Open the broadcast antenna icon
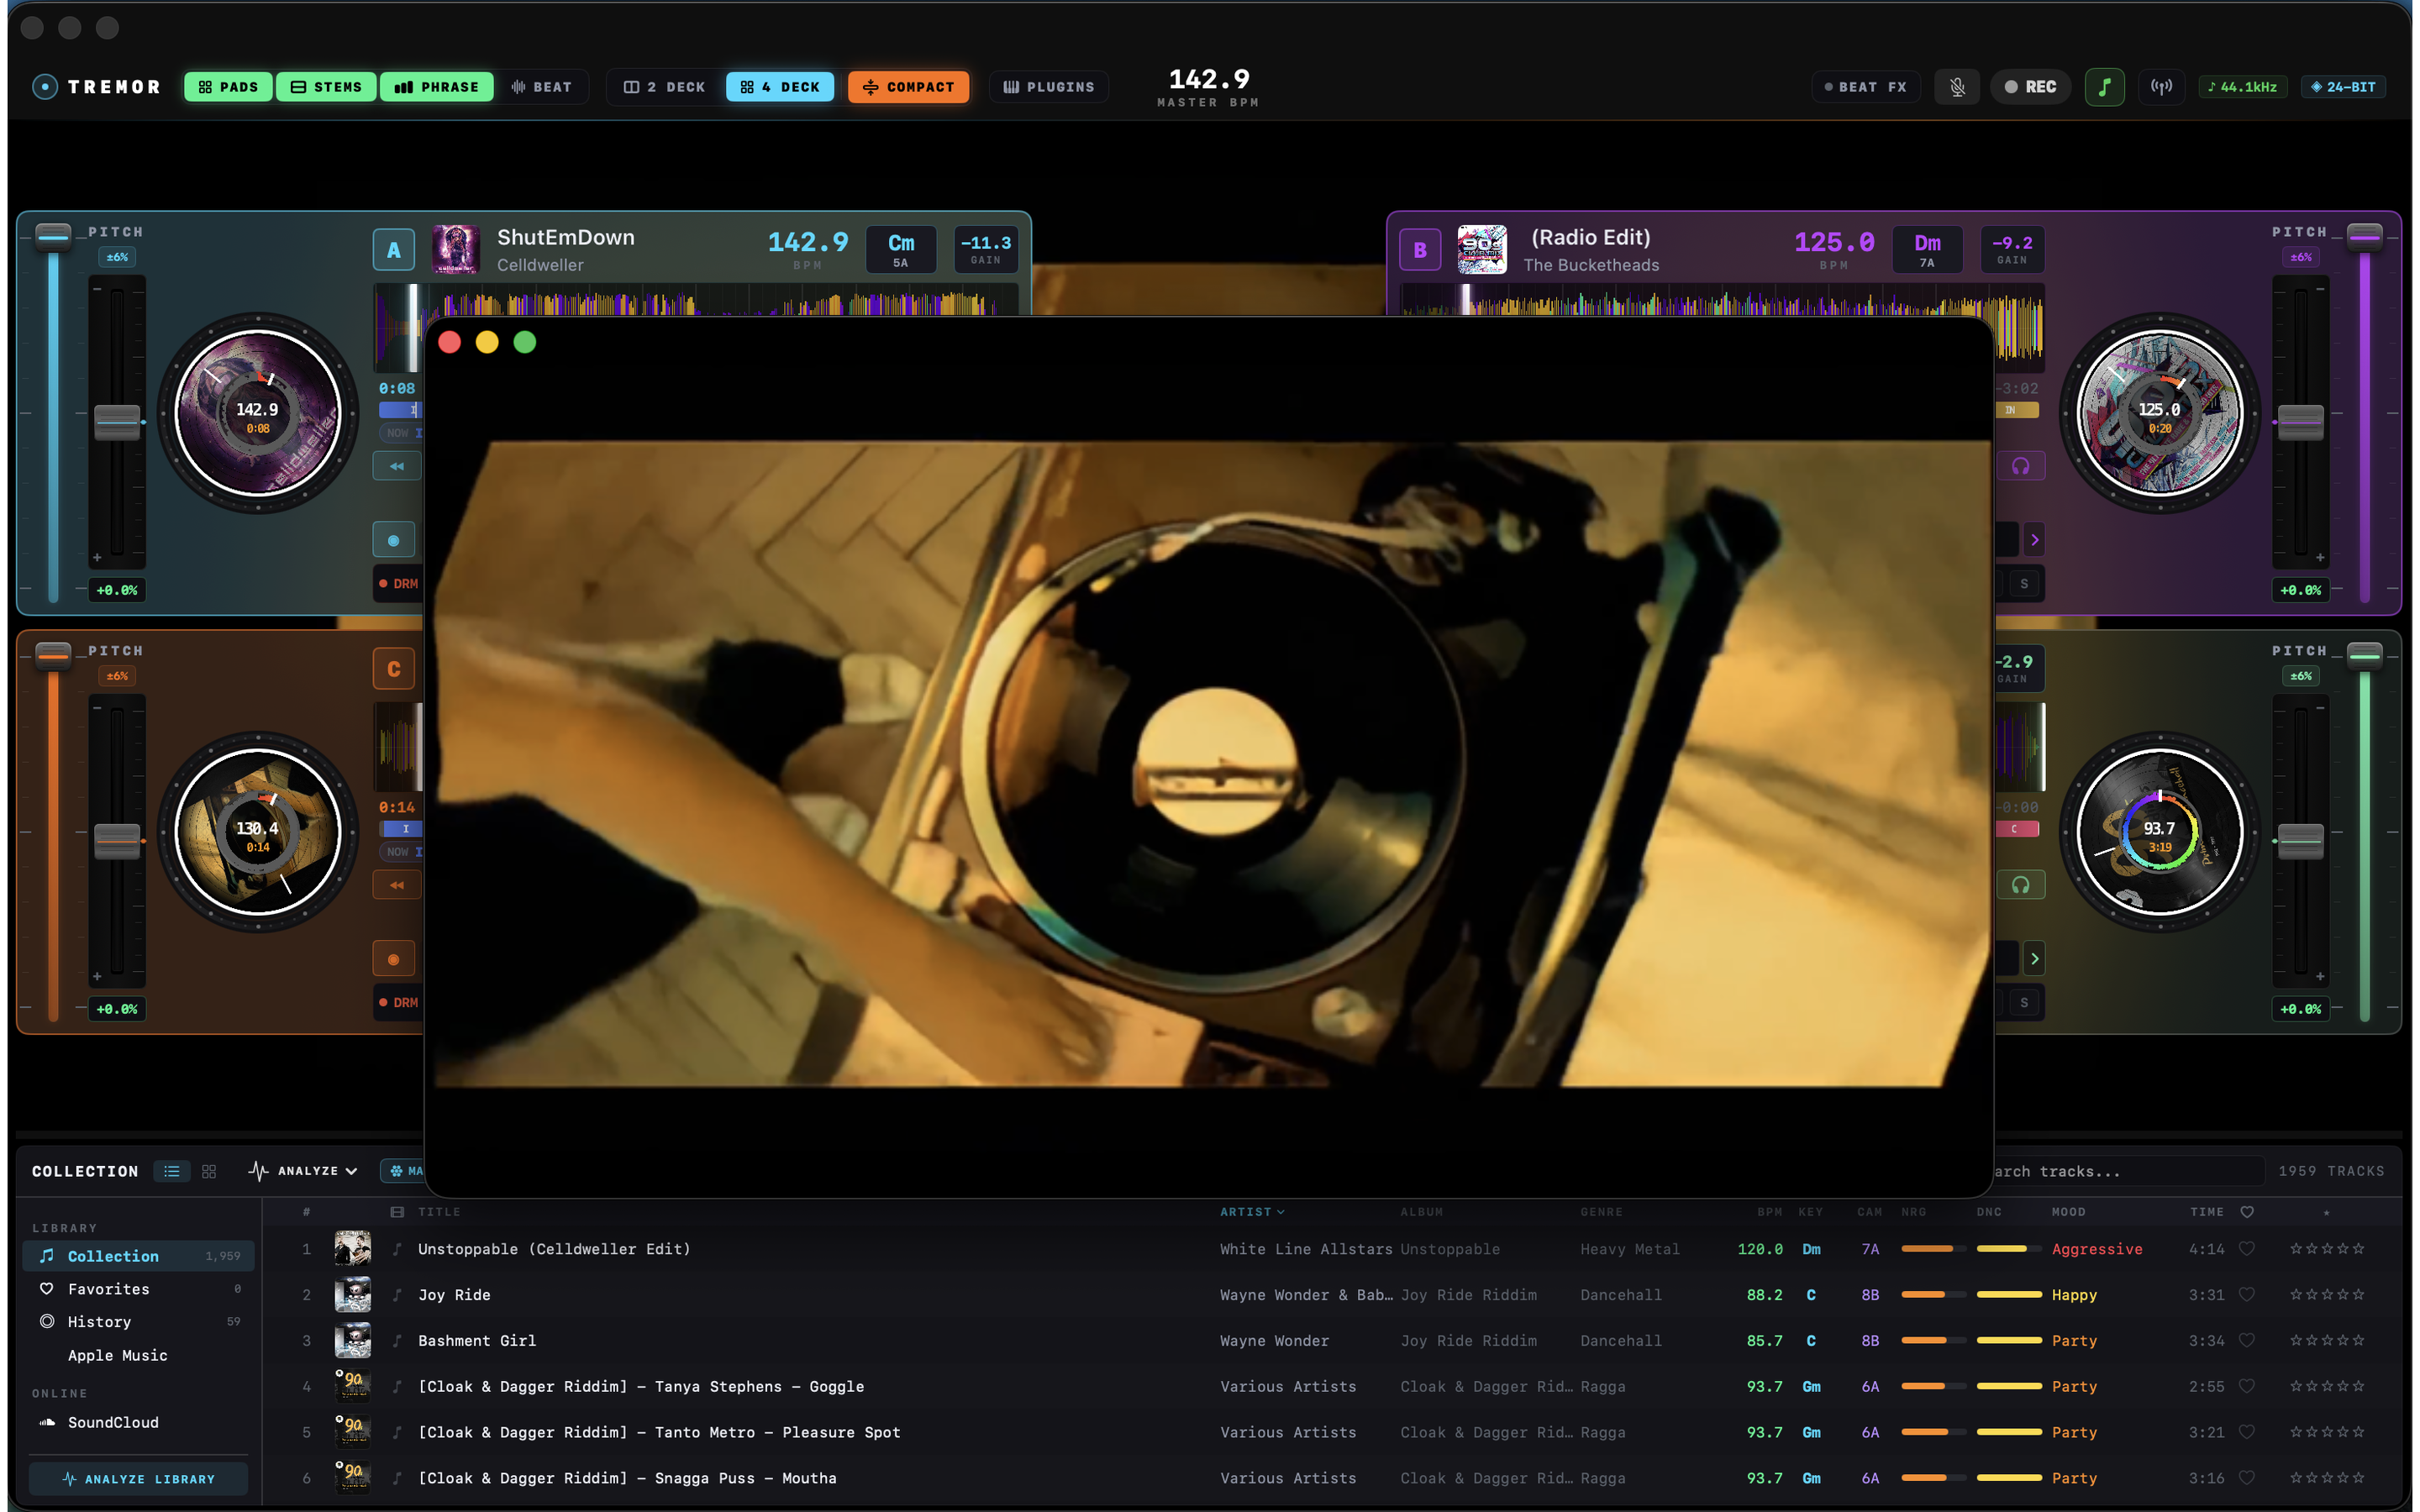This screenshot has height=1512, width=2420. point(2161,87)
